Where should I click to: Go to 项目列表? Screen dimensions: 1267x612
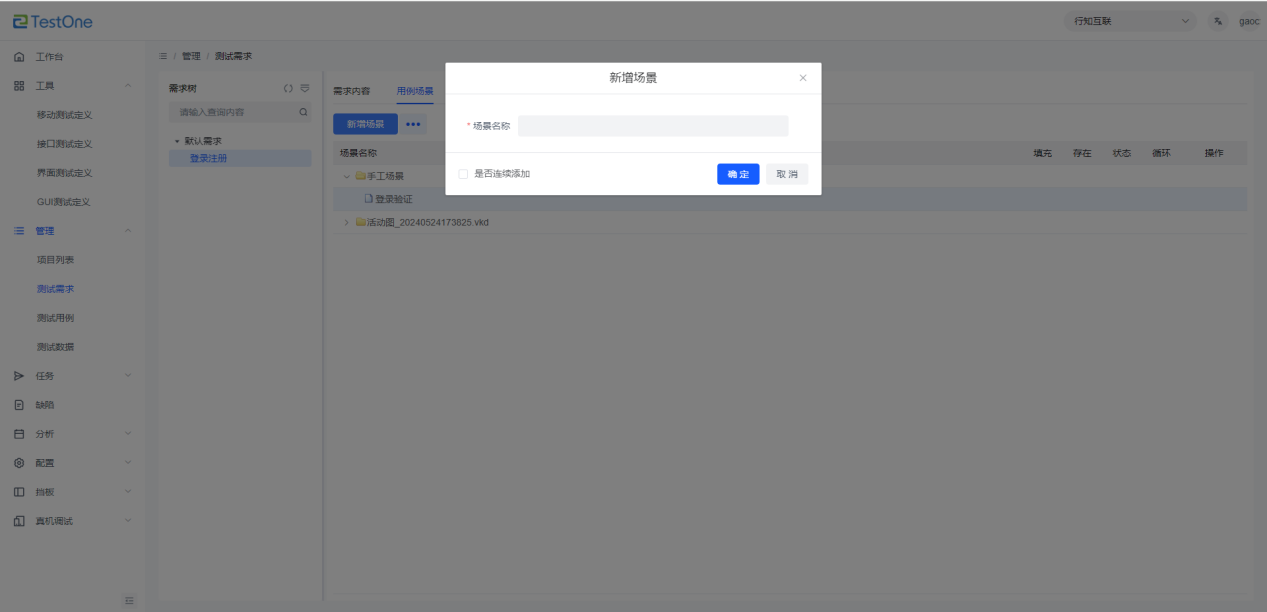tap(55, 260)
